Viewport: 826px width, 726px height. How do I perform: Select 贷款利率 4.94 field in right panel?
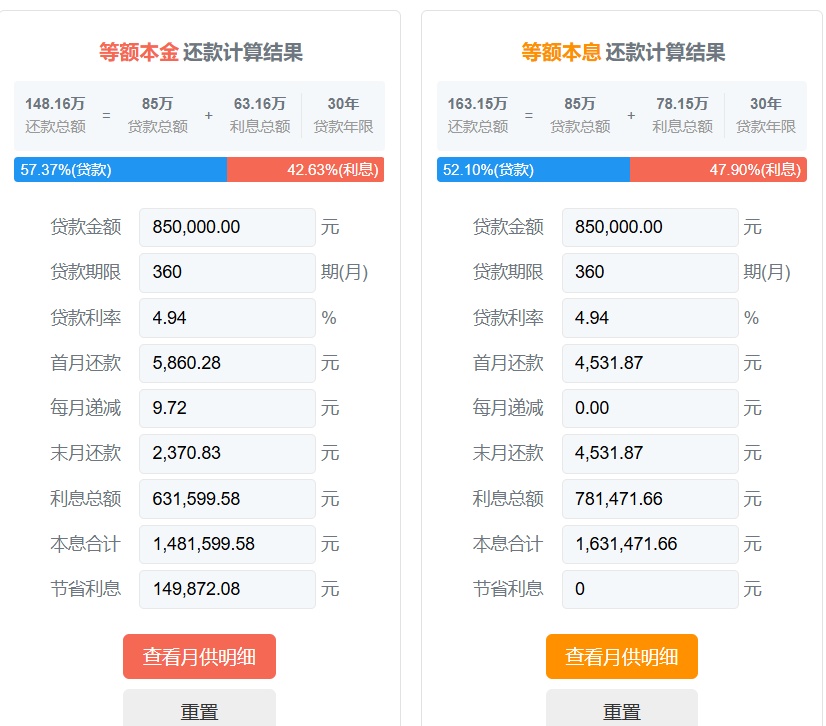[649, 318]
